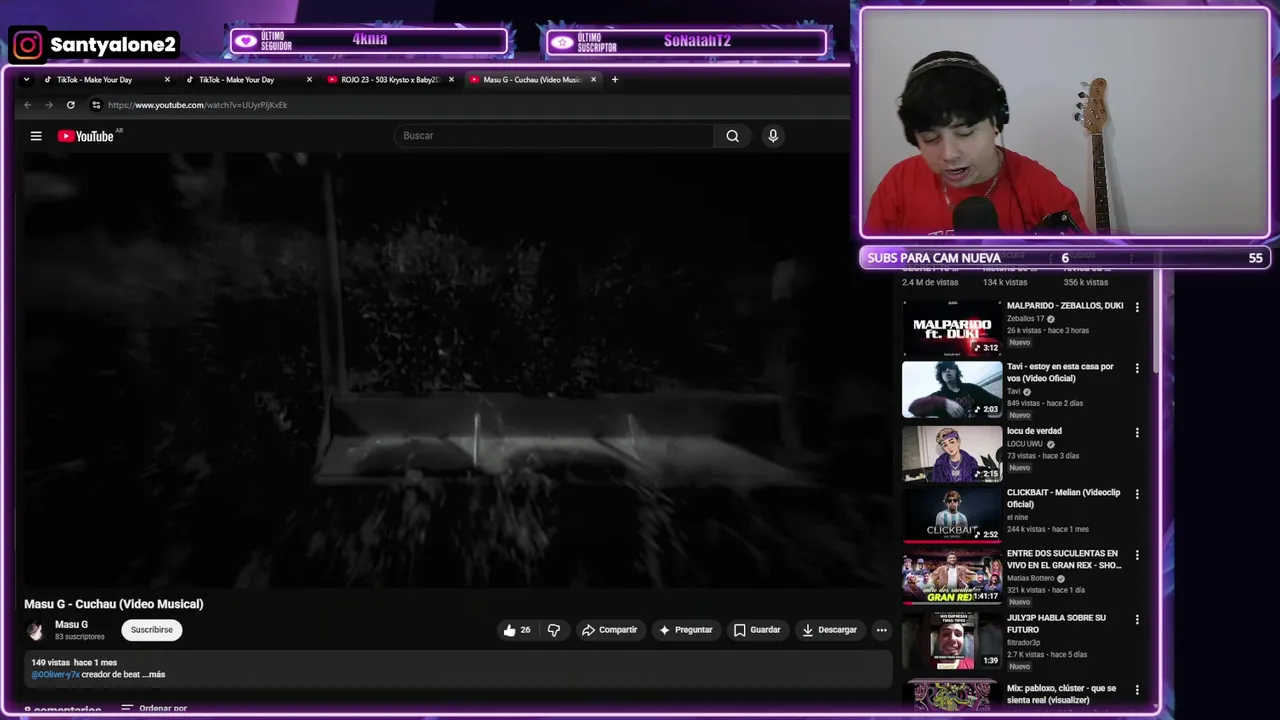
Task: Click the Suscribirse button
Action: [x=152, y=630]
